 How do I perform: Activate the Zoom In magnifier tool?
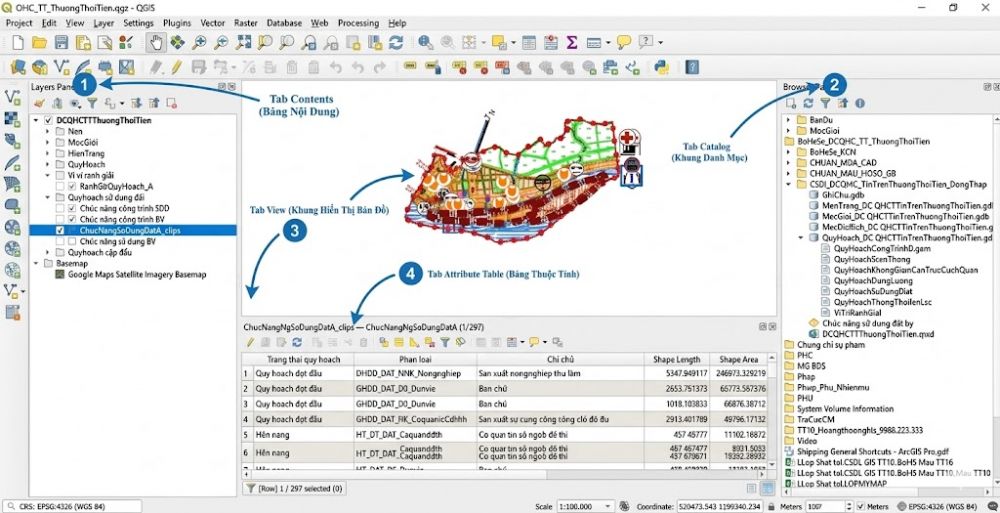pos(200,43)
